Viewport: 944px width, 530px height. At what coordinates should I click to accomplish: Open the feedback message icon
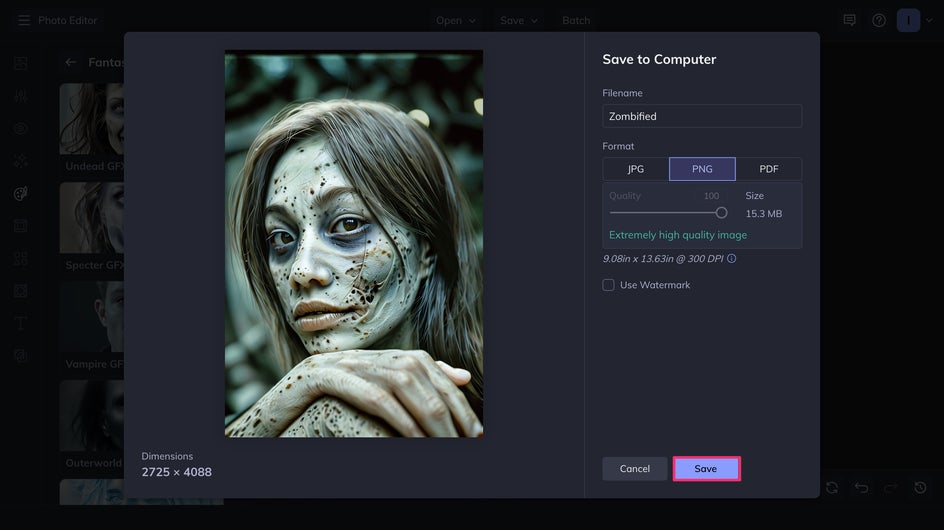849,20
